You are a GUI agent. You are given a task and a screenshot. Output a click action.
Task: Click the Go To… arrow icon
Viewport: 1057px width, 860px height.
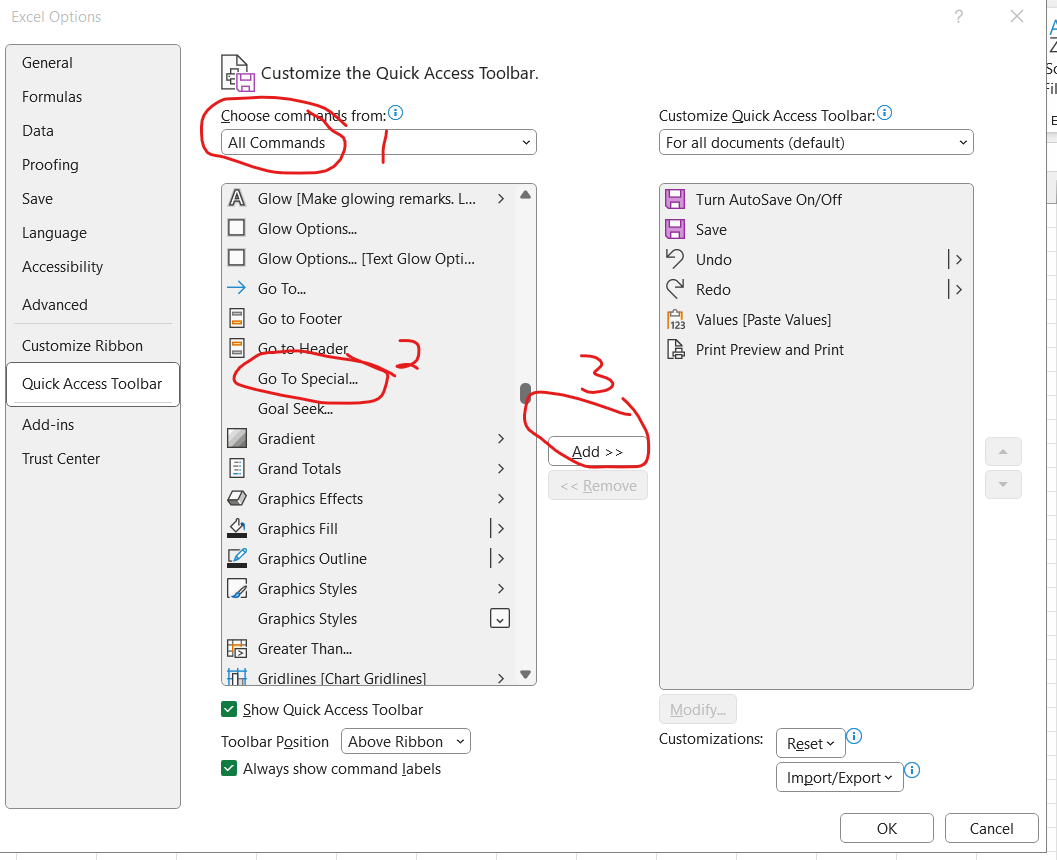click(x=237, y=288)
